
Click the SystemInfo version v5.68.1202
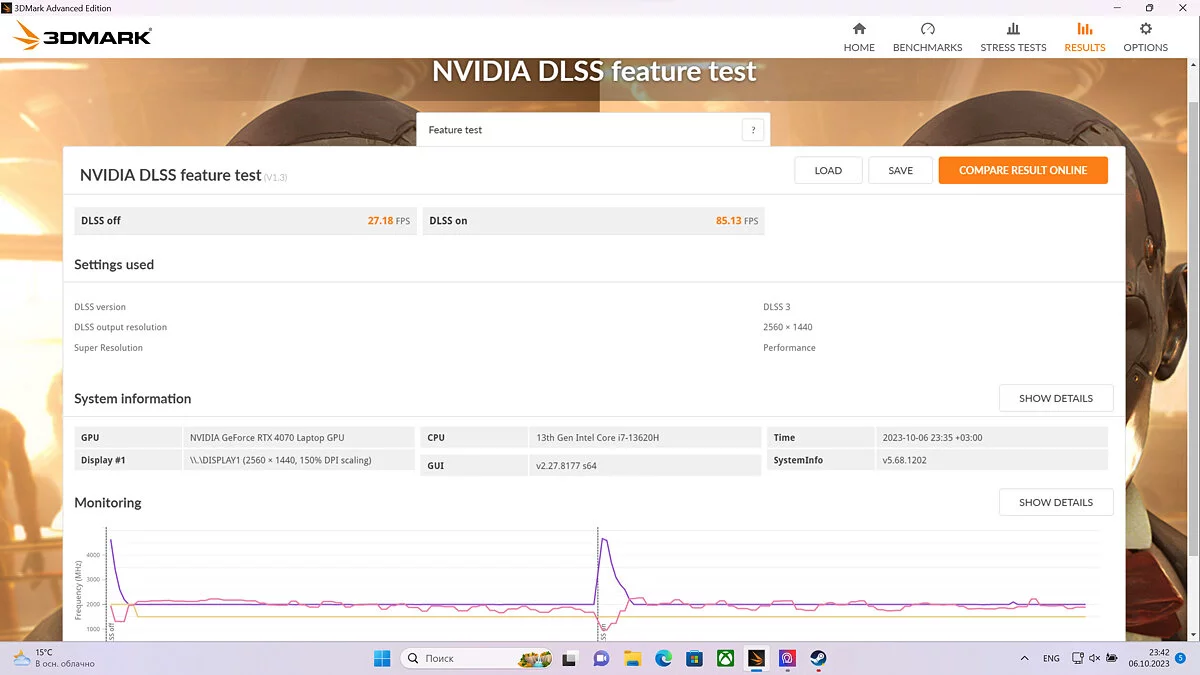click(x=991, y=460)
